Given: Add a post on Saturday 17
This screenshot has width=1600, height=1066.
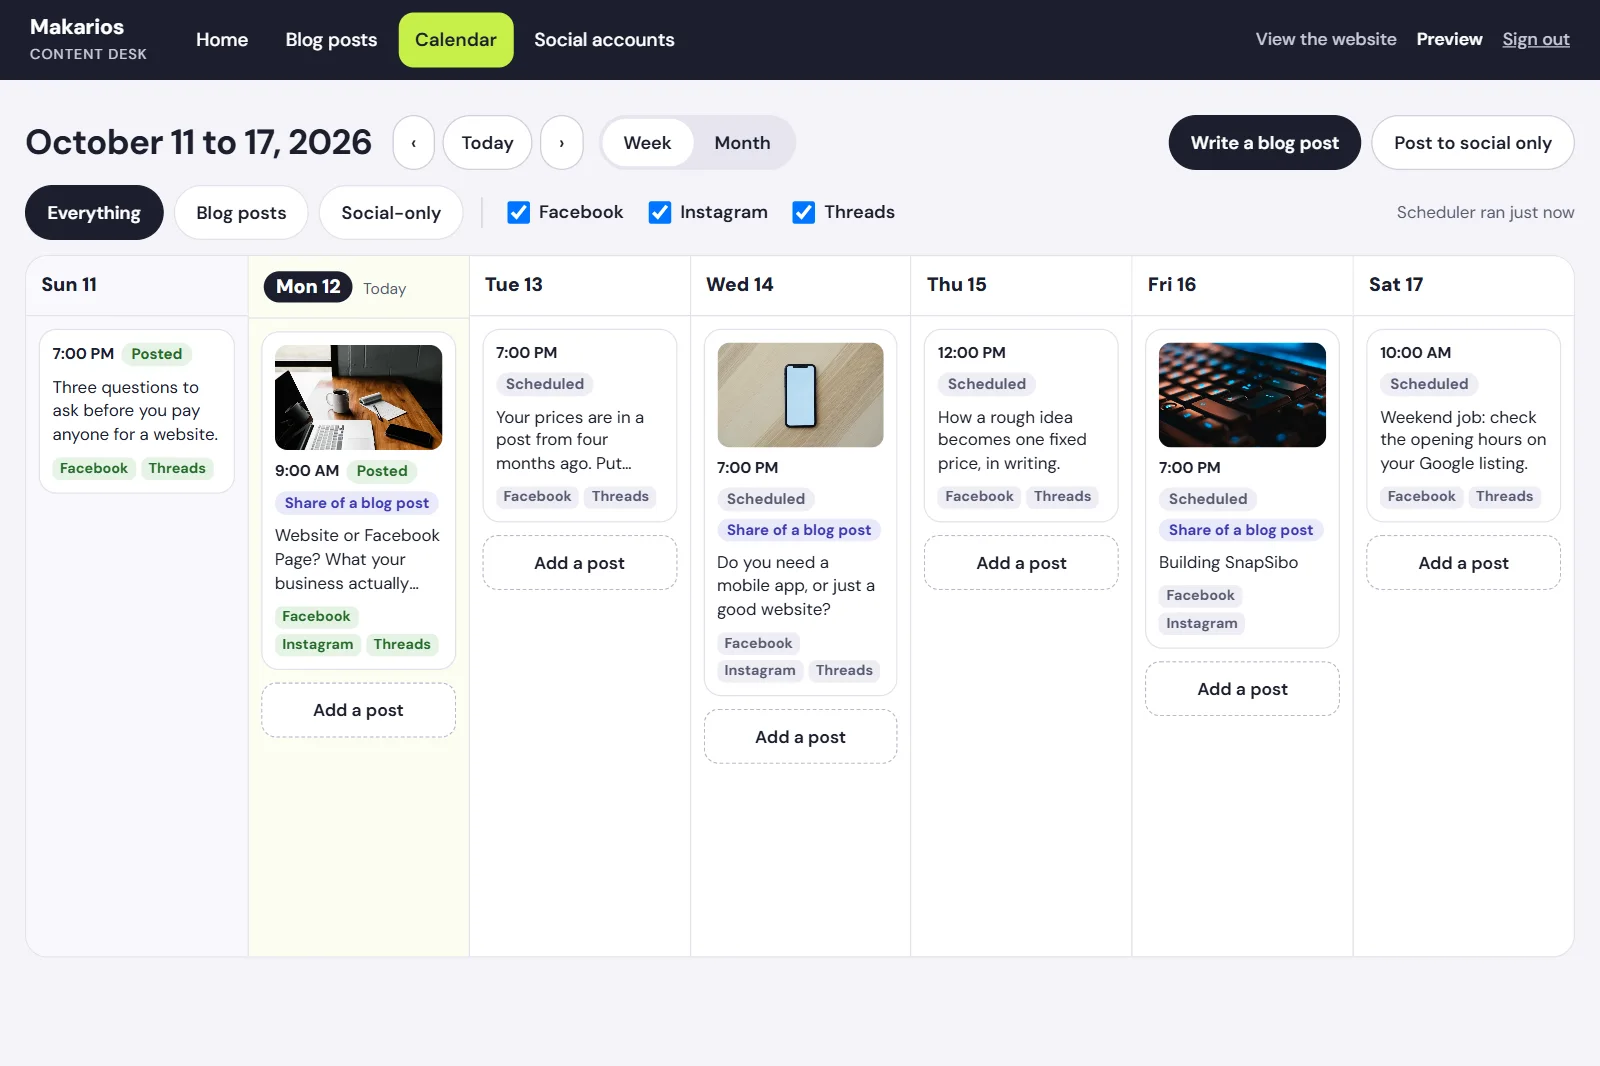Looking at the screenshot, I should tap(1463, 563).
